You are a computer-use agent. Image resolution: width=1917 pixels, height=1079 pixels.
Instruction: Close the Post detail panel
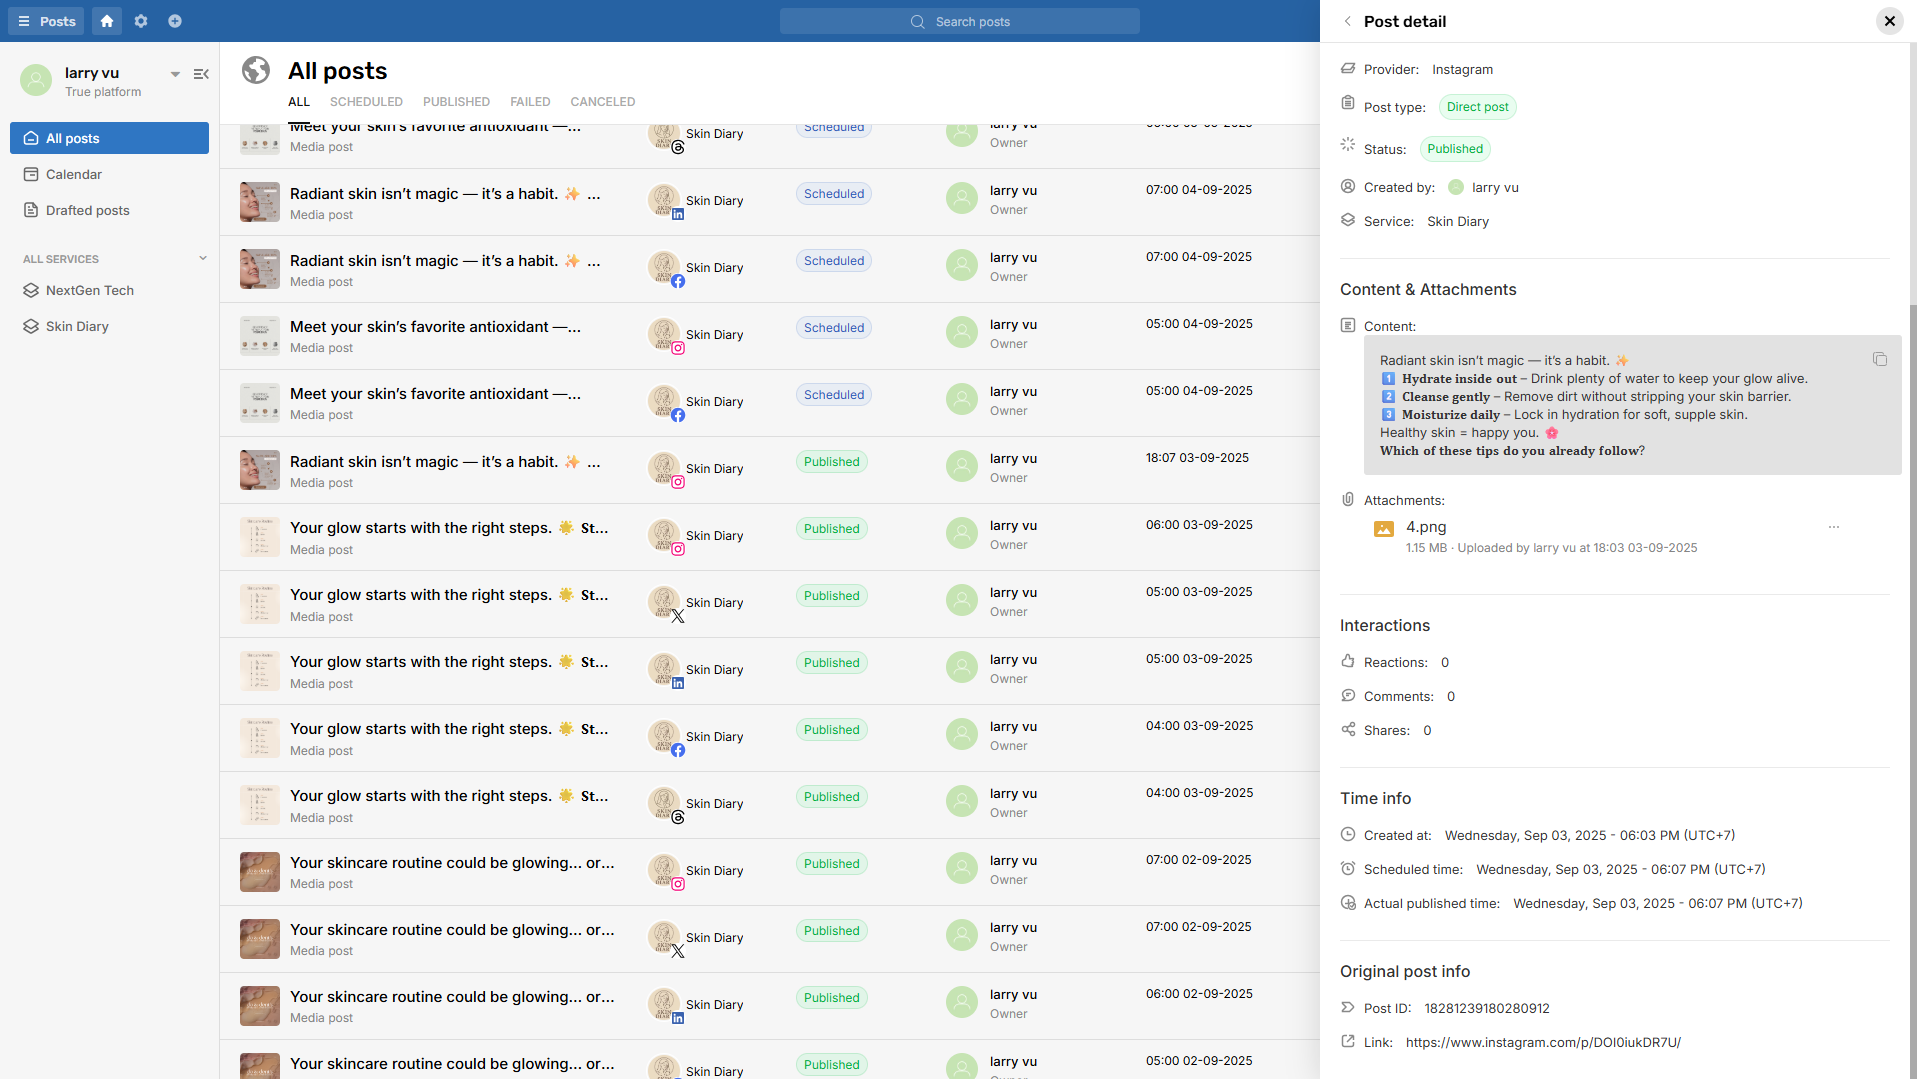(1889, 21)
